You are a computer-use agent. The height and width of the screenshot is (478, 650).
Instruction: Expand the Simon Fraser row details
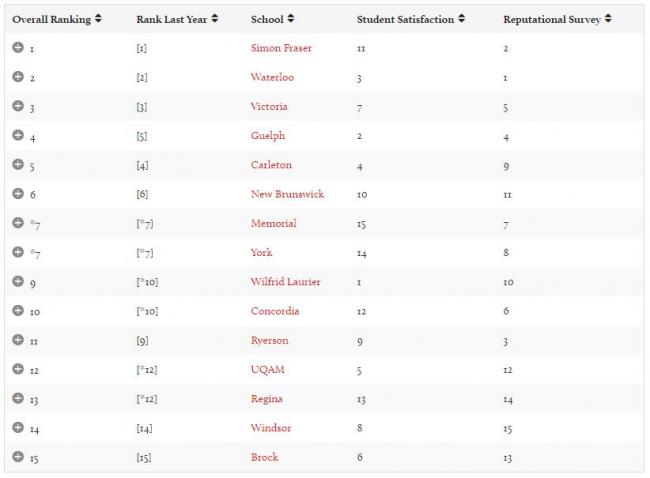18,48
